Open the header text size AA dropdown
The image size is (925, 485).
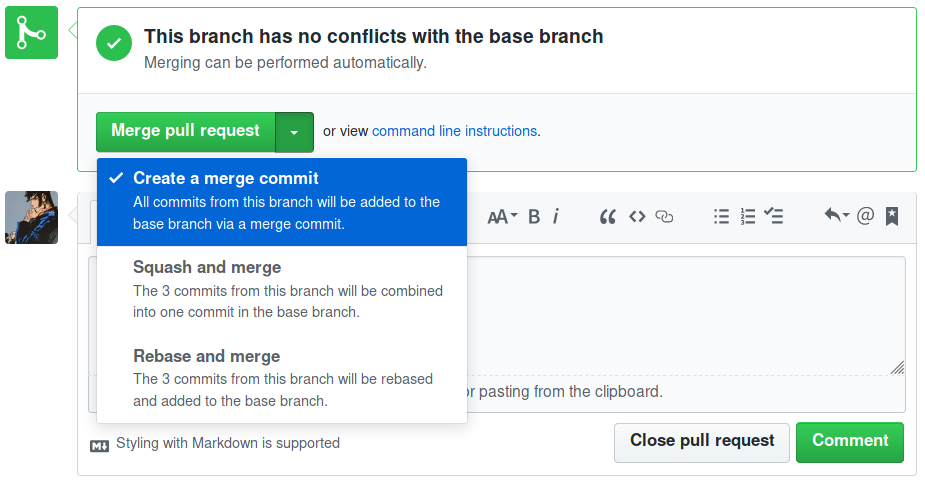pyautogui.click(x=502, y=217)
